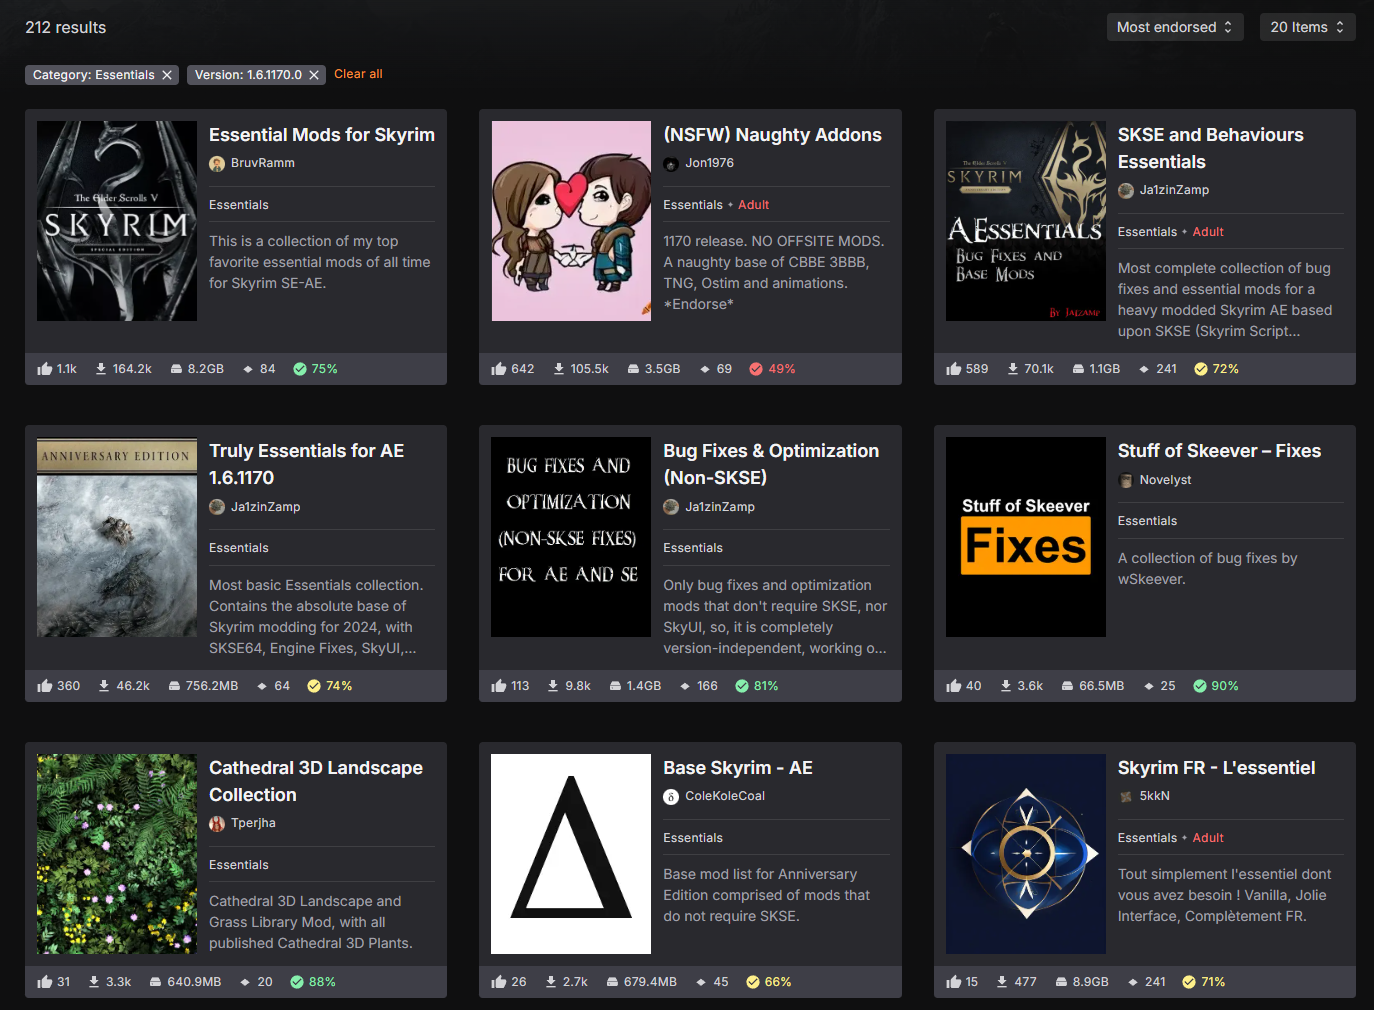Screen dimensions: 1374x1010
Task: Click the download icon beside 105.5k
Action: click(559, 369)
